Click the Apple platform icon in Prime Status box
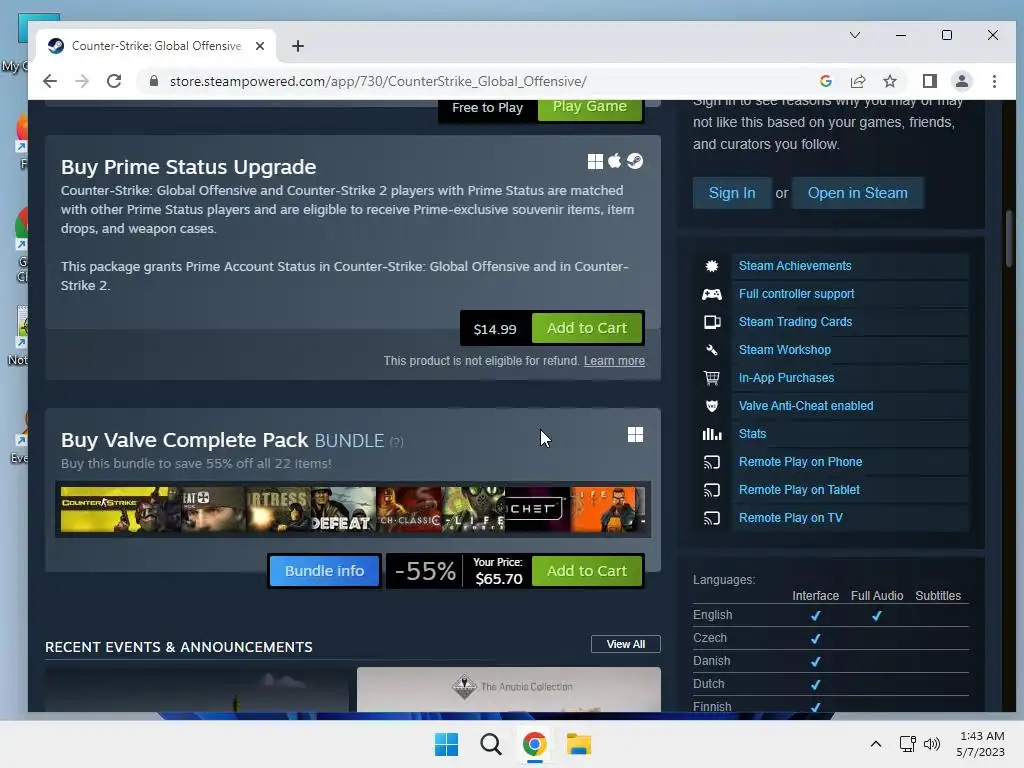Screen dimensions: 1024x768 (x=615, y=161)
